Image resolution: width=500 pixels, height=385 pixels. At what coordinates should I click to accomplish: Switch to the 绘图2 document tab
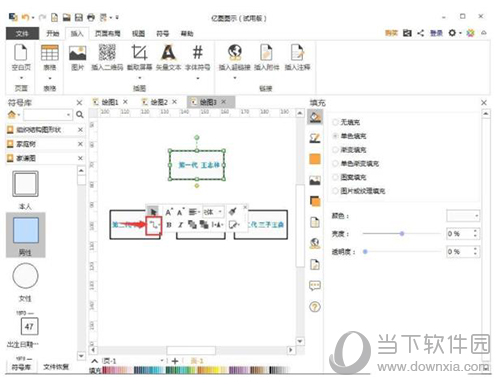tap(159, 102)
